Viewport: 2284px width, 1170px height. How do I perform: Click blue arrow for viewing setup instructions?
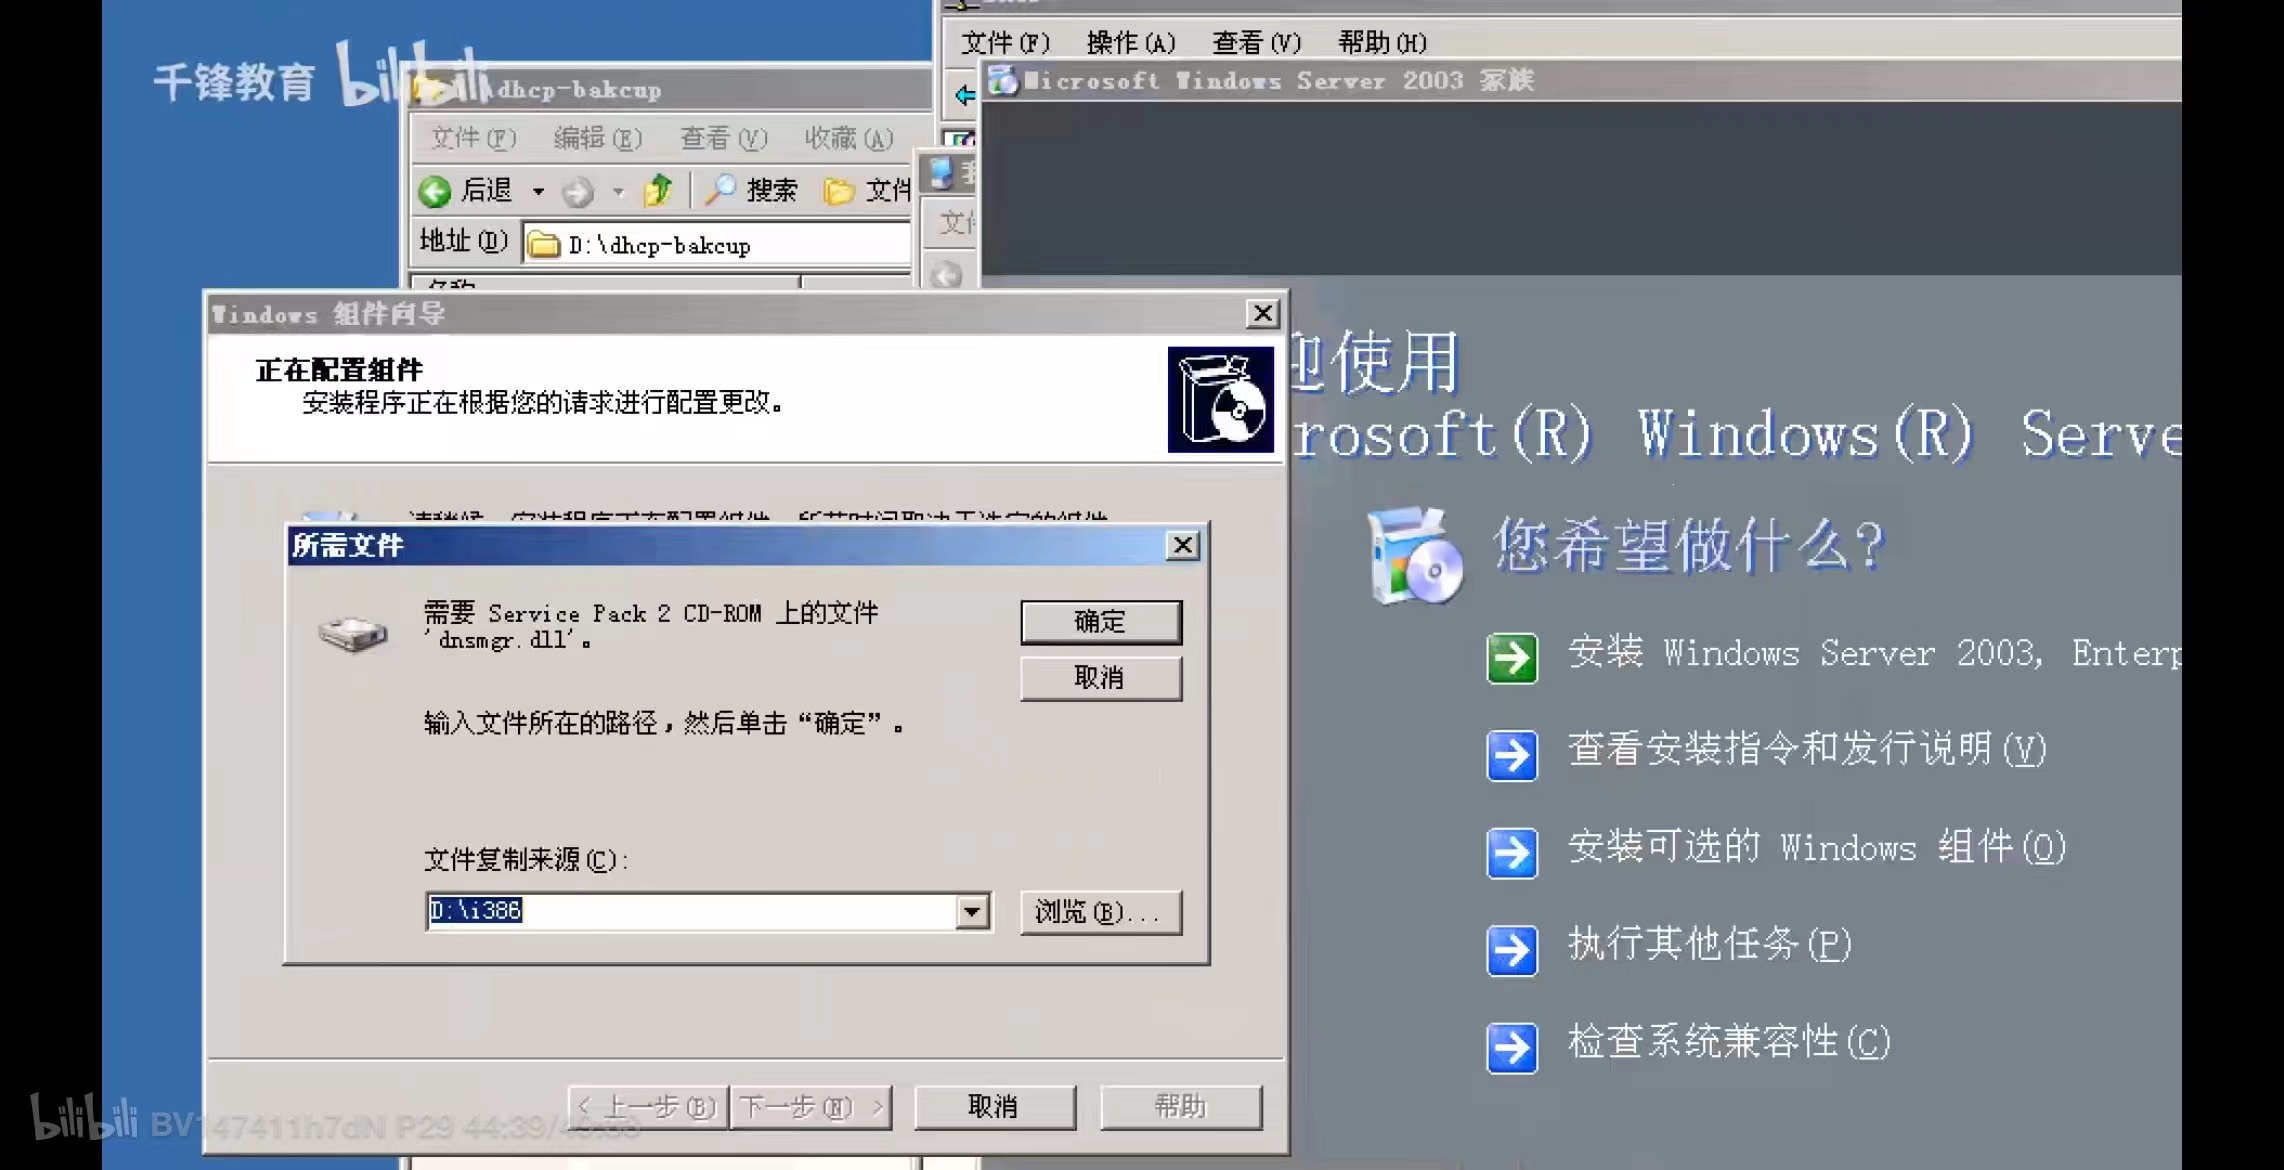point(1512,755)
